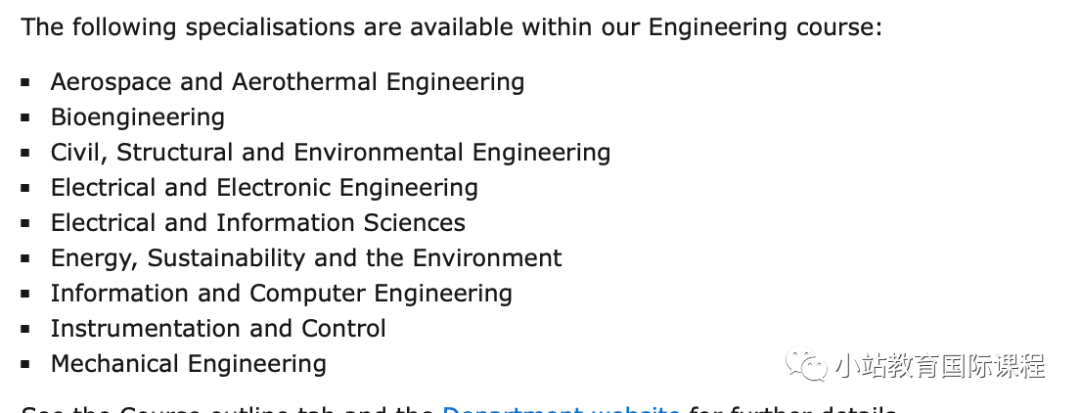Click the bullet beside Energy, Sustainability entry
This screenshot has width=1080, height=413.
point(25,259)
